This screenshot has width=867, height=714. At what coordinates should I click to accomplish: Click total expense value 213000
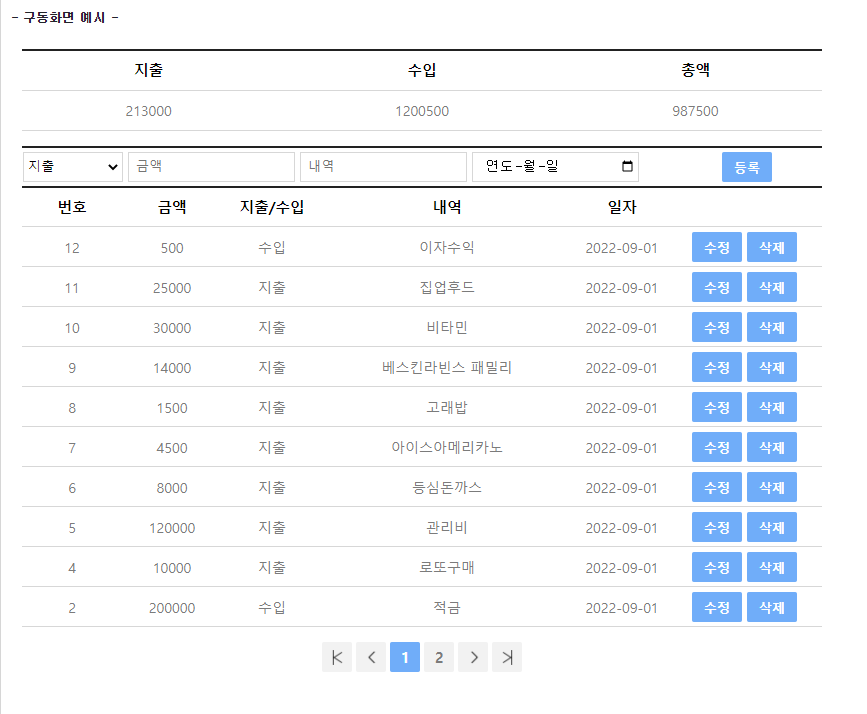pos(148,111)
